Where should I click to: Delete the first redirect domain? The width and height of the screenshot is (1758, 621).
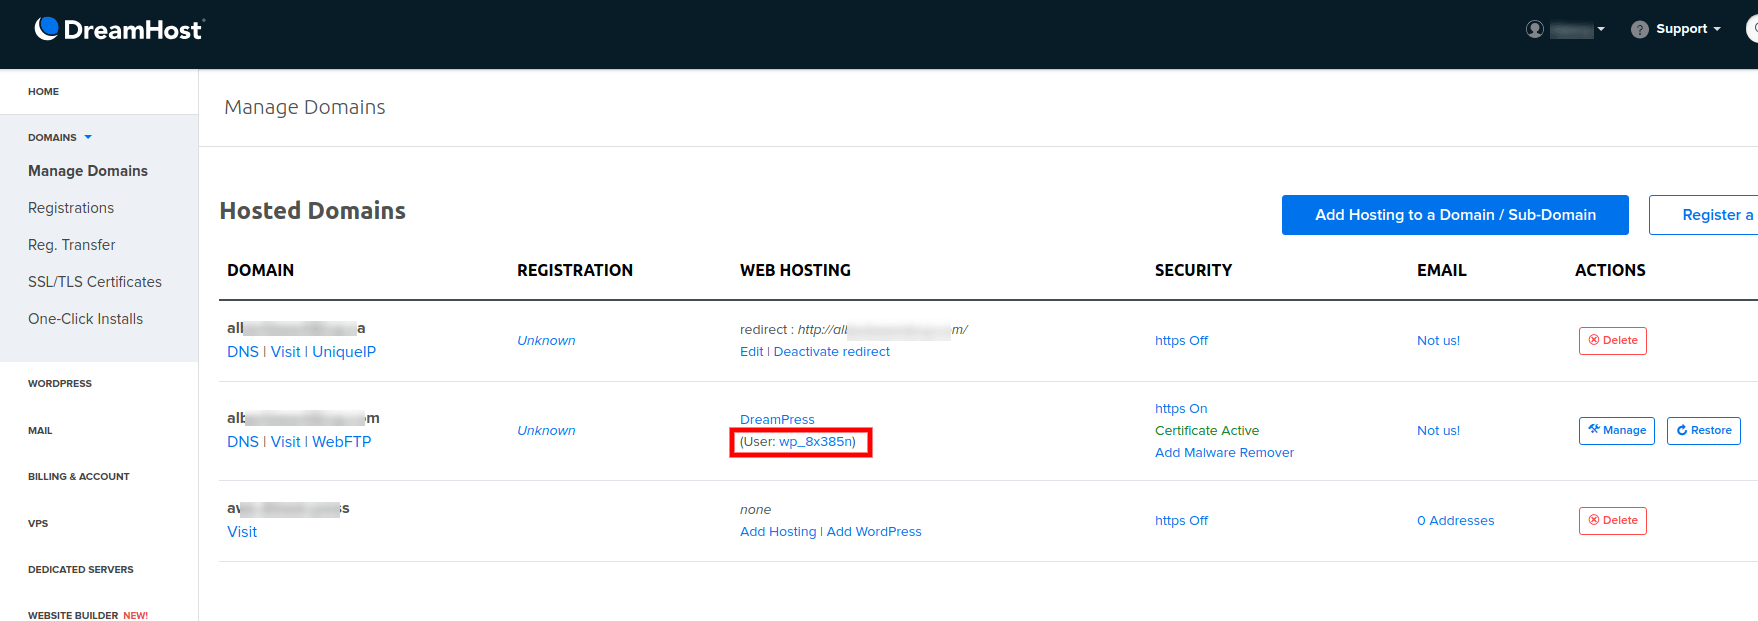pos(1612,341)
